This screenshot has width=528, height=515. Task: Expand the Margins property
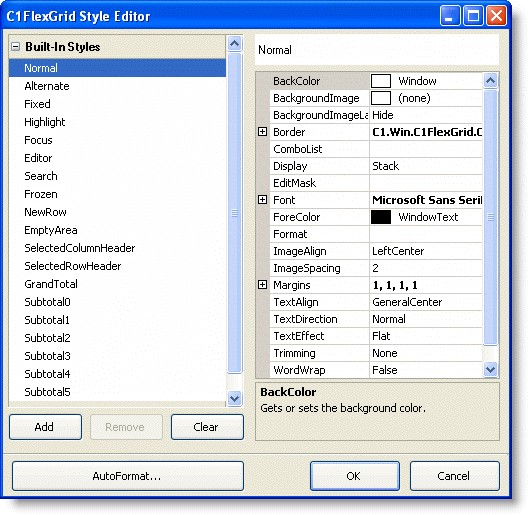coord(262,285)
